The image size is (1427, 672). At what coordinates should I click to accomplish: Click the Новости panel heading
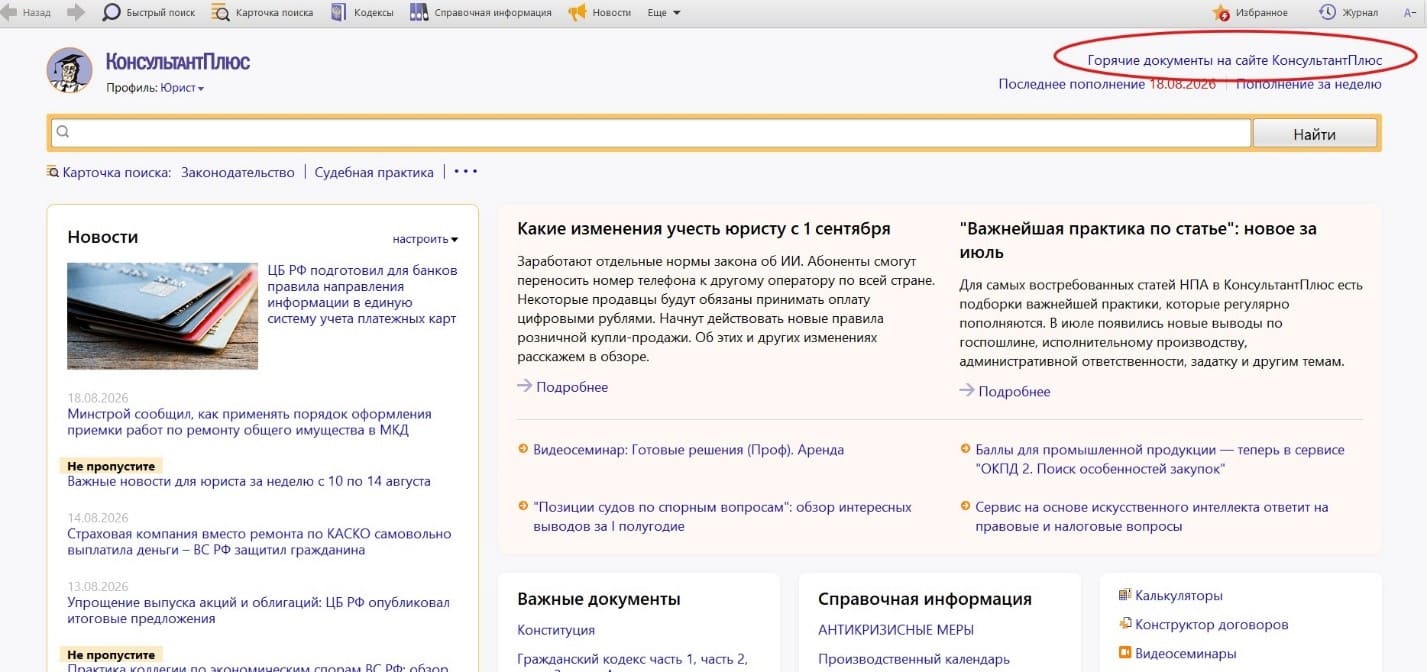click(103, 237)
